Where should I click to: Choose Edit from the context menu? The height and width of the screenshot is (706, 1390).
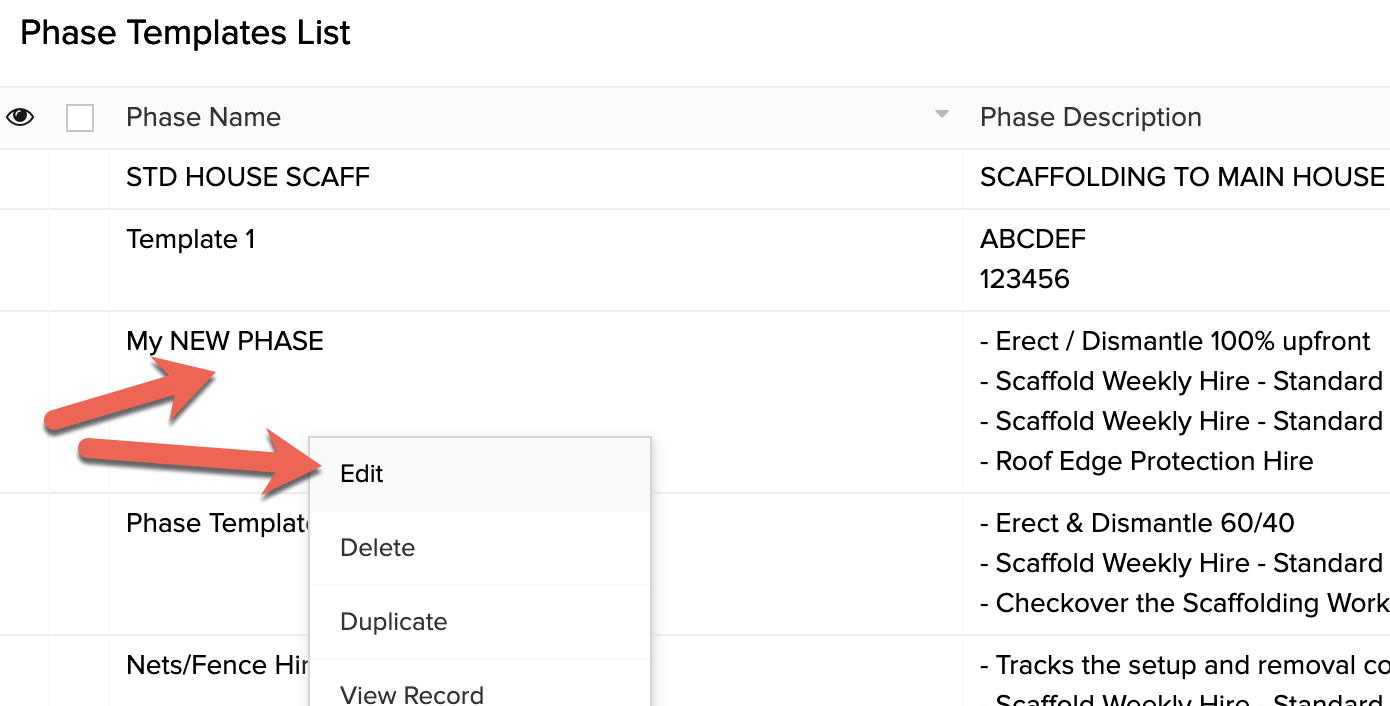click(x=480, y=474)
